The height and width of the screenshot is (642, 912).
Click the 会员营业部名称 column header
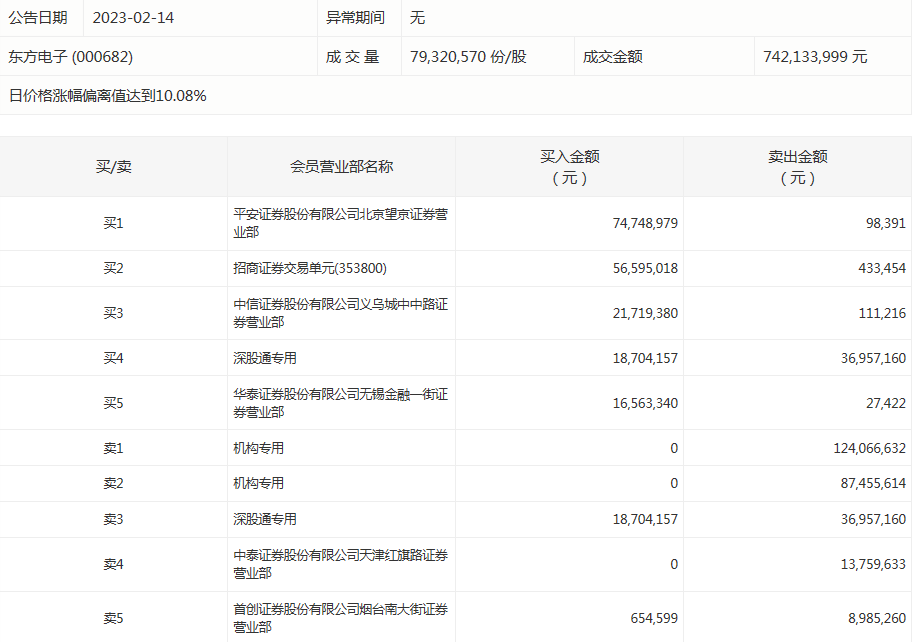(x=341, y=167)
